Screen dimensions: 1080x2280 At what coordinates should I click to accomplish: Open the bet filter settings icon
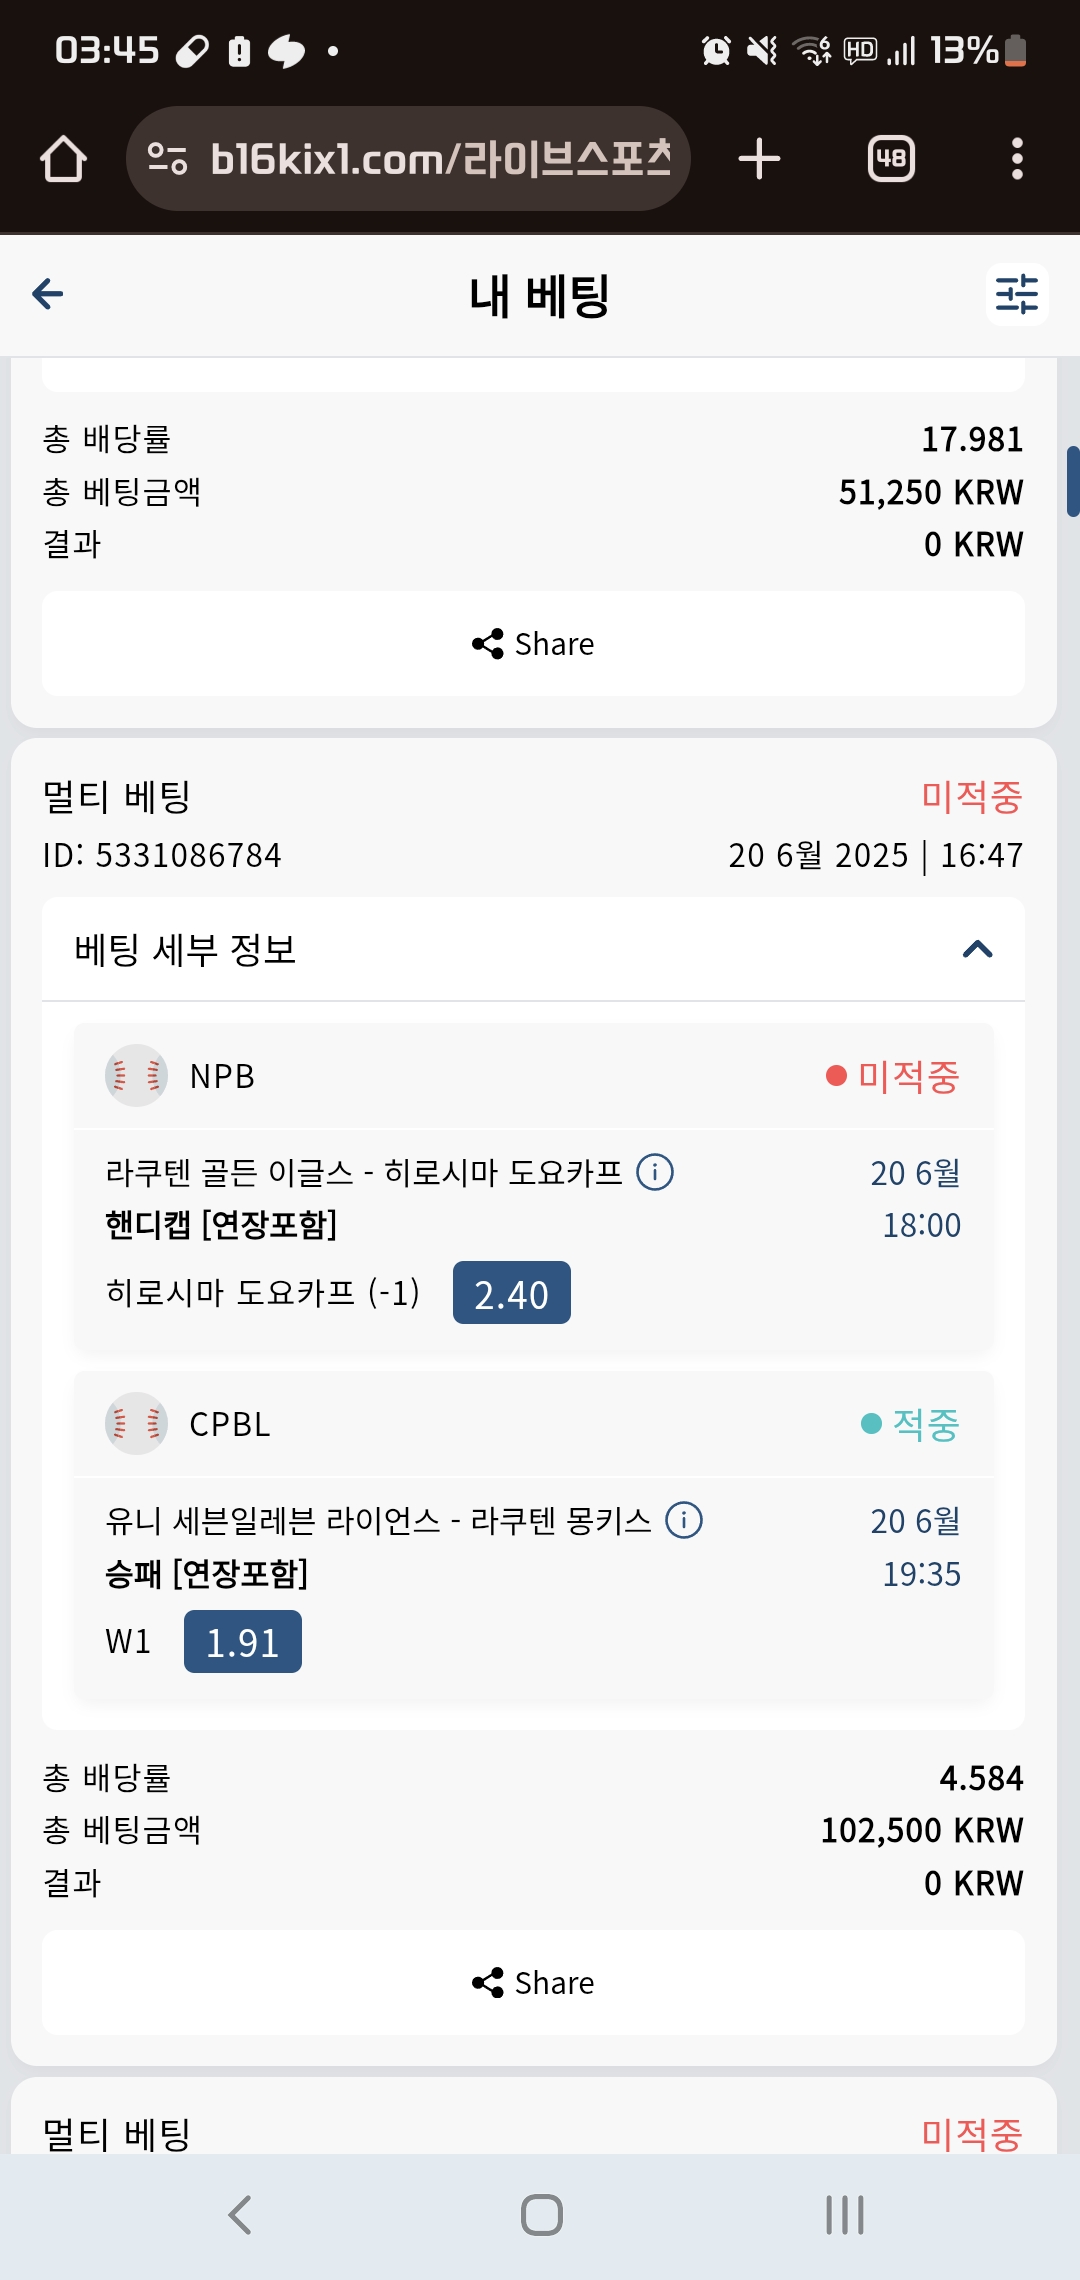pos(1016,295)
